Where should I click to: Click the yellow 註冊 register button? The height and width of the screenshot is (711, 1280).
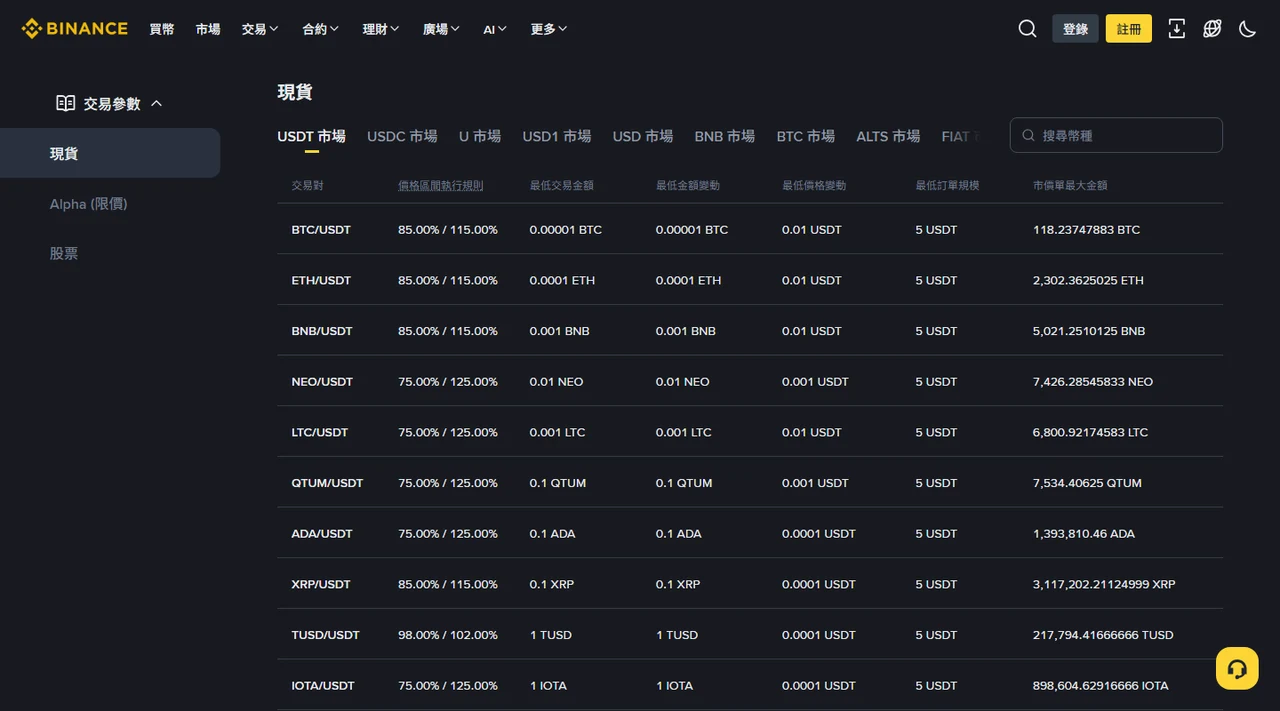[1129, 29]
